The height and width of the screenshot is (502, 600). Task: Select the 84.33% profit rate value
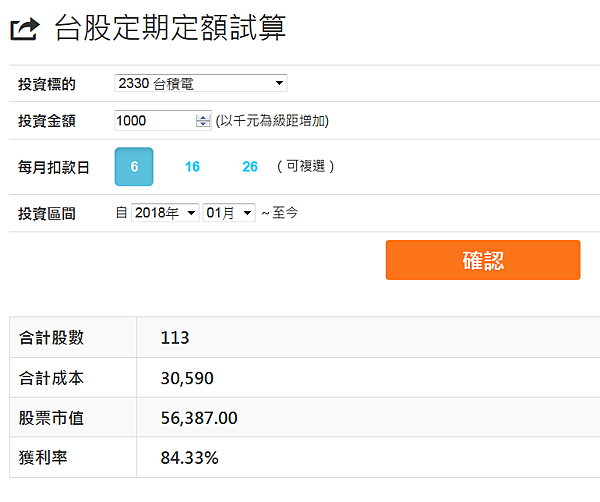click(x=189, y=458)
